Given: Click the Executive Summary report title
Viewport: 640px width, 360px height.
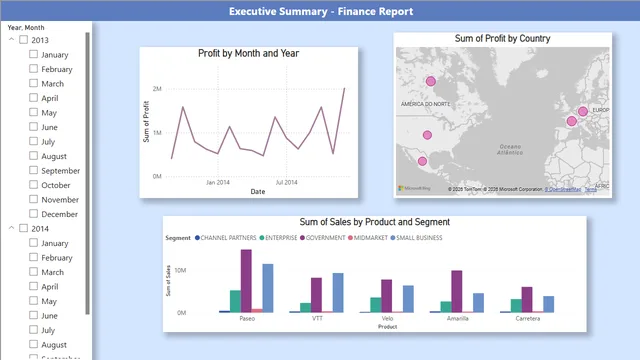Looking at the screenshot, I should (x=321, y=11).
